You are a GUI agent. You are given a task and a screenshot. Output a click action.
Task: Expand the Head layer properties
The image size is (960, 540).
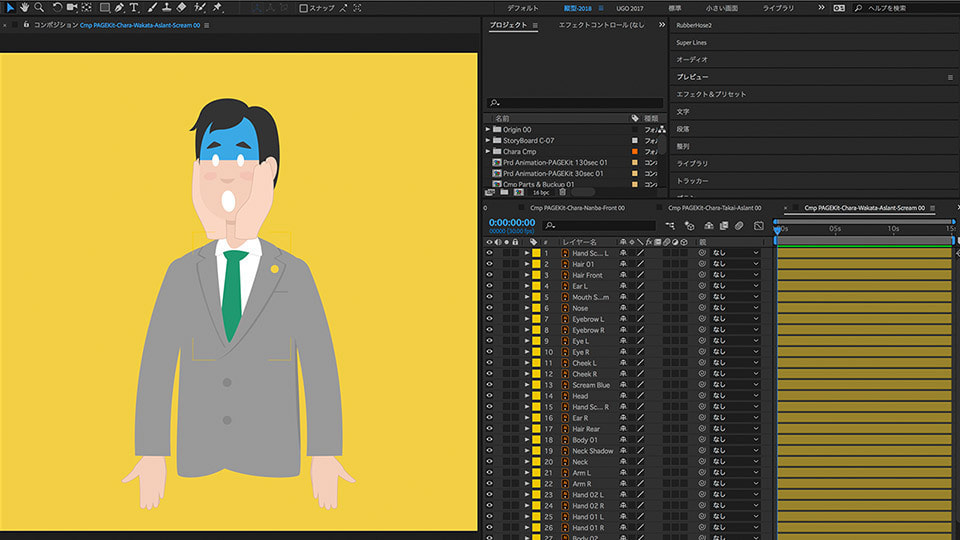(x=527, y=396)
